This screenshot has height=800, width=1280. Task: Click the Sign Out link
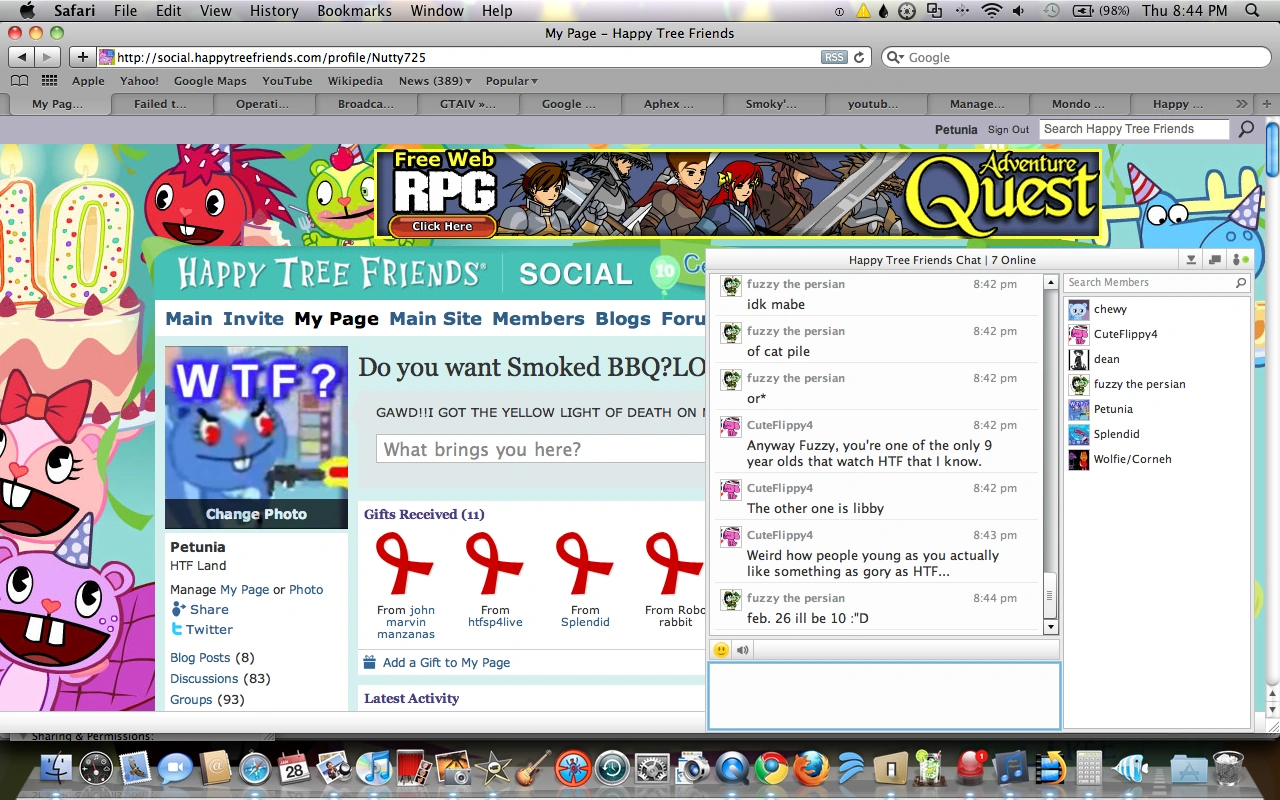[x=1008, y=129]
